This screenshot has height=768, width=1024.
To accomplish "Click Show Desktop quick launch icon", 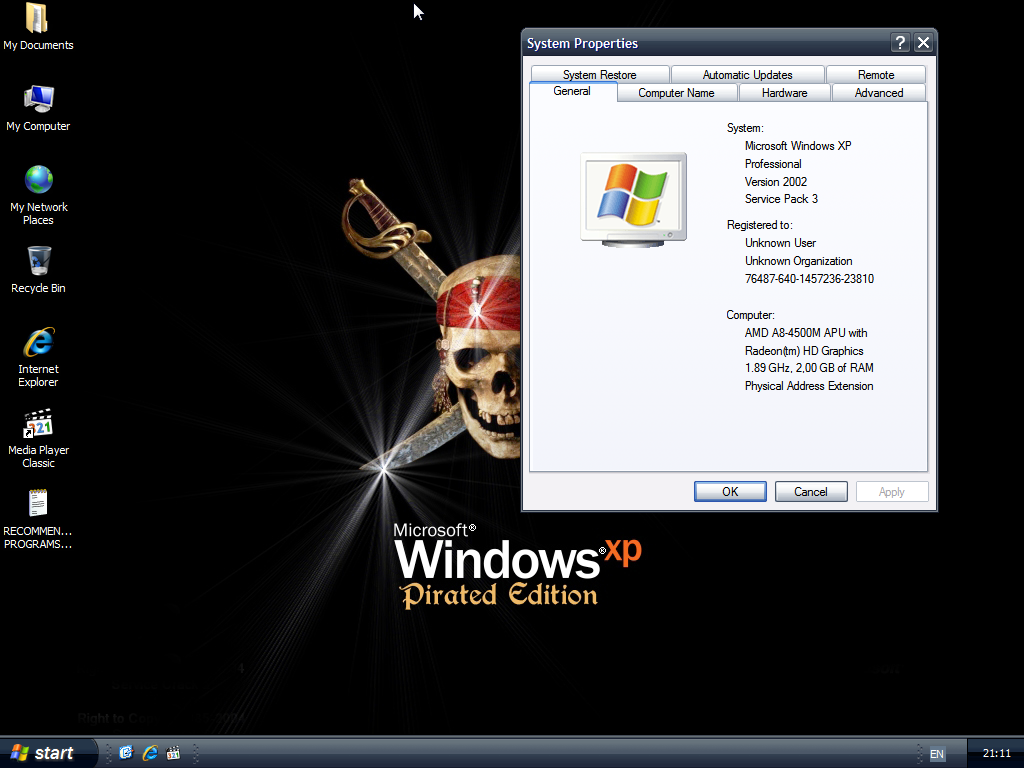I will point(126,753).
